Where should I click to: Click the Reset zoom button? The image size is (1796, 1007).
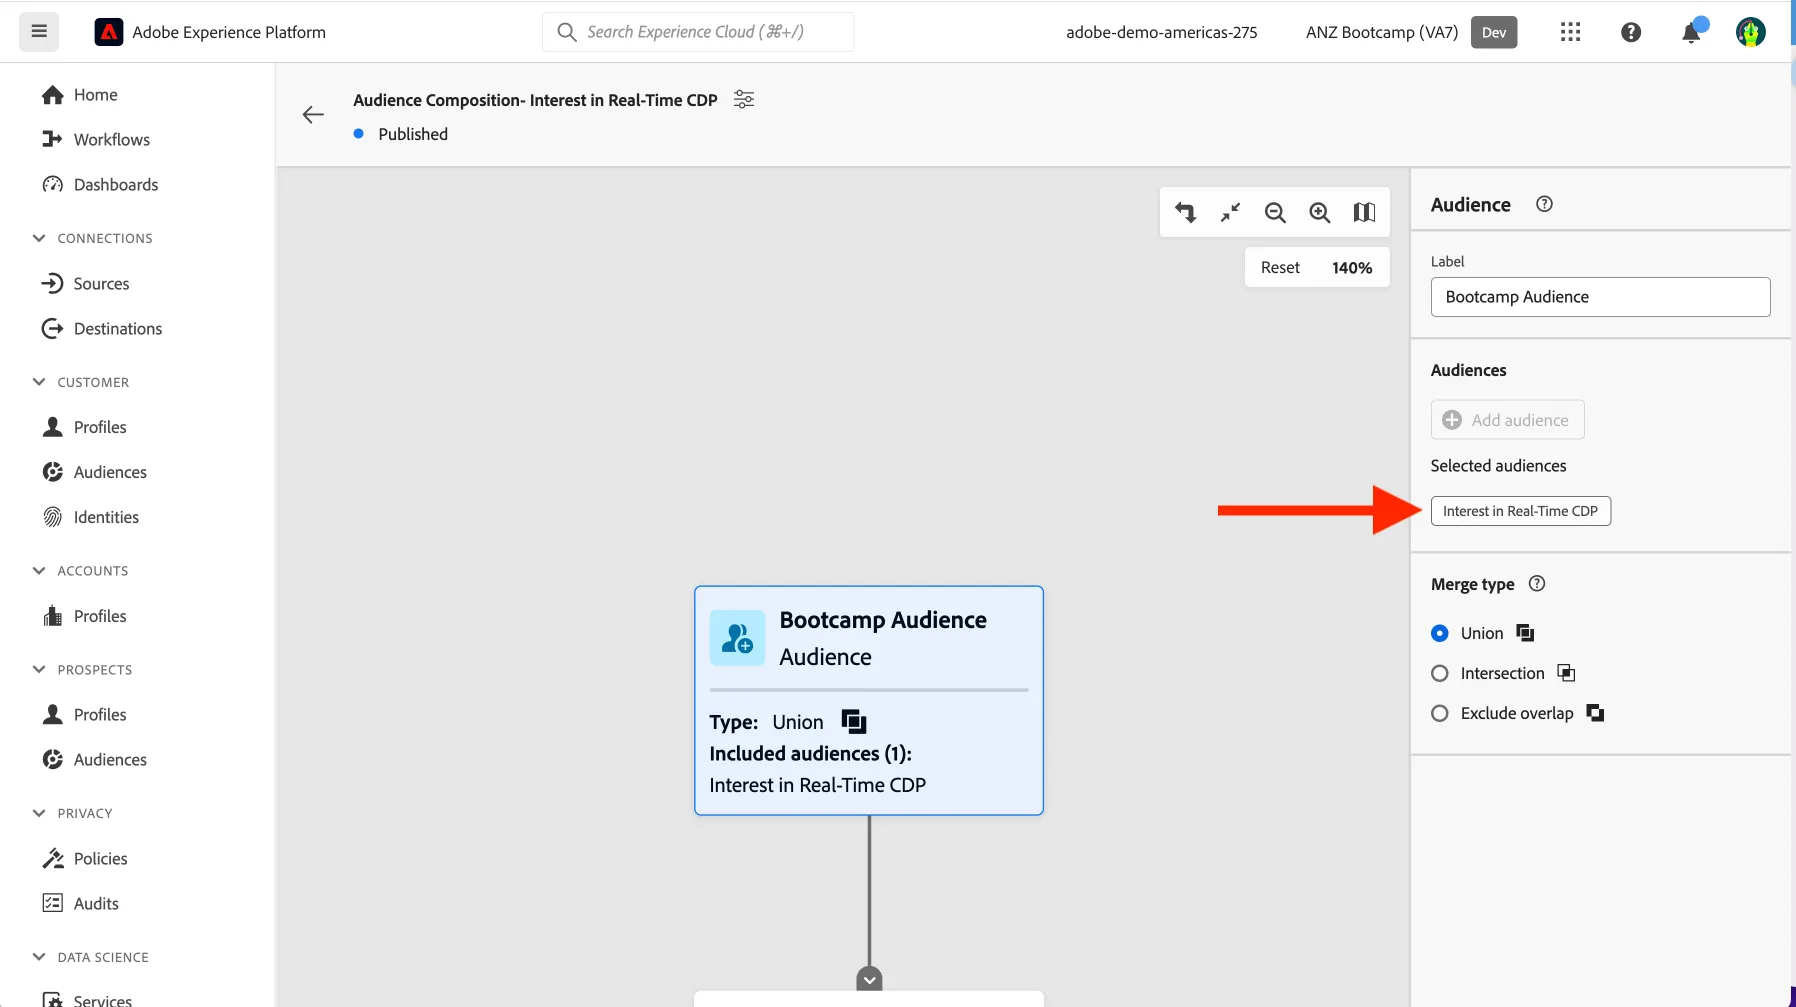[x=1280, y=267]
